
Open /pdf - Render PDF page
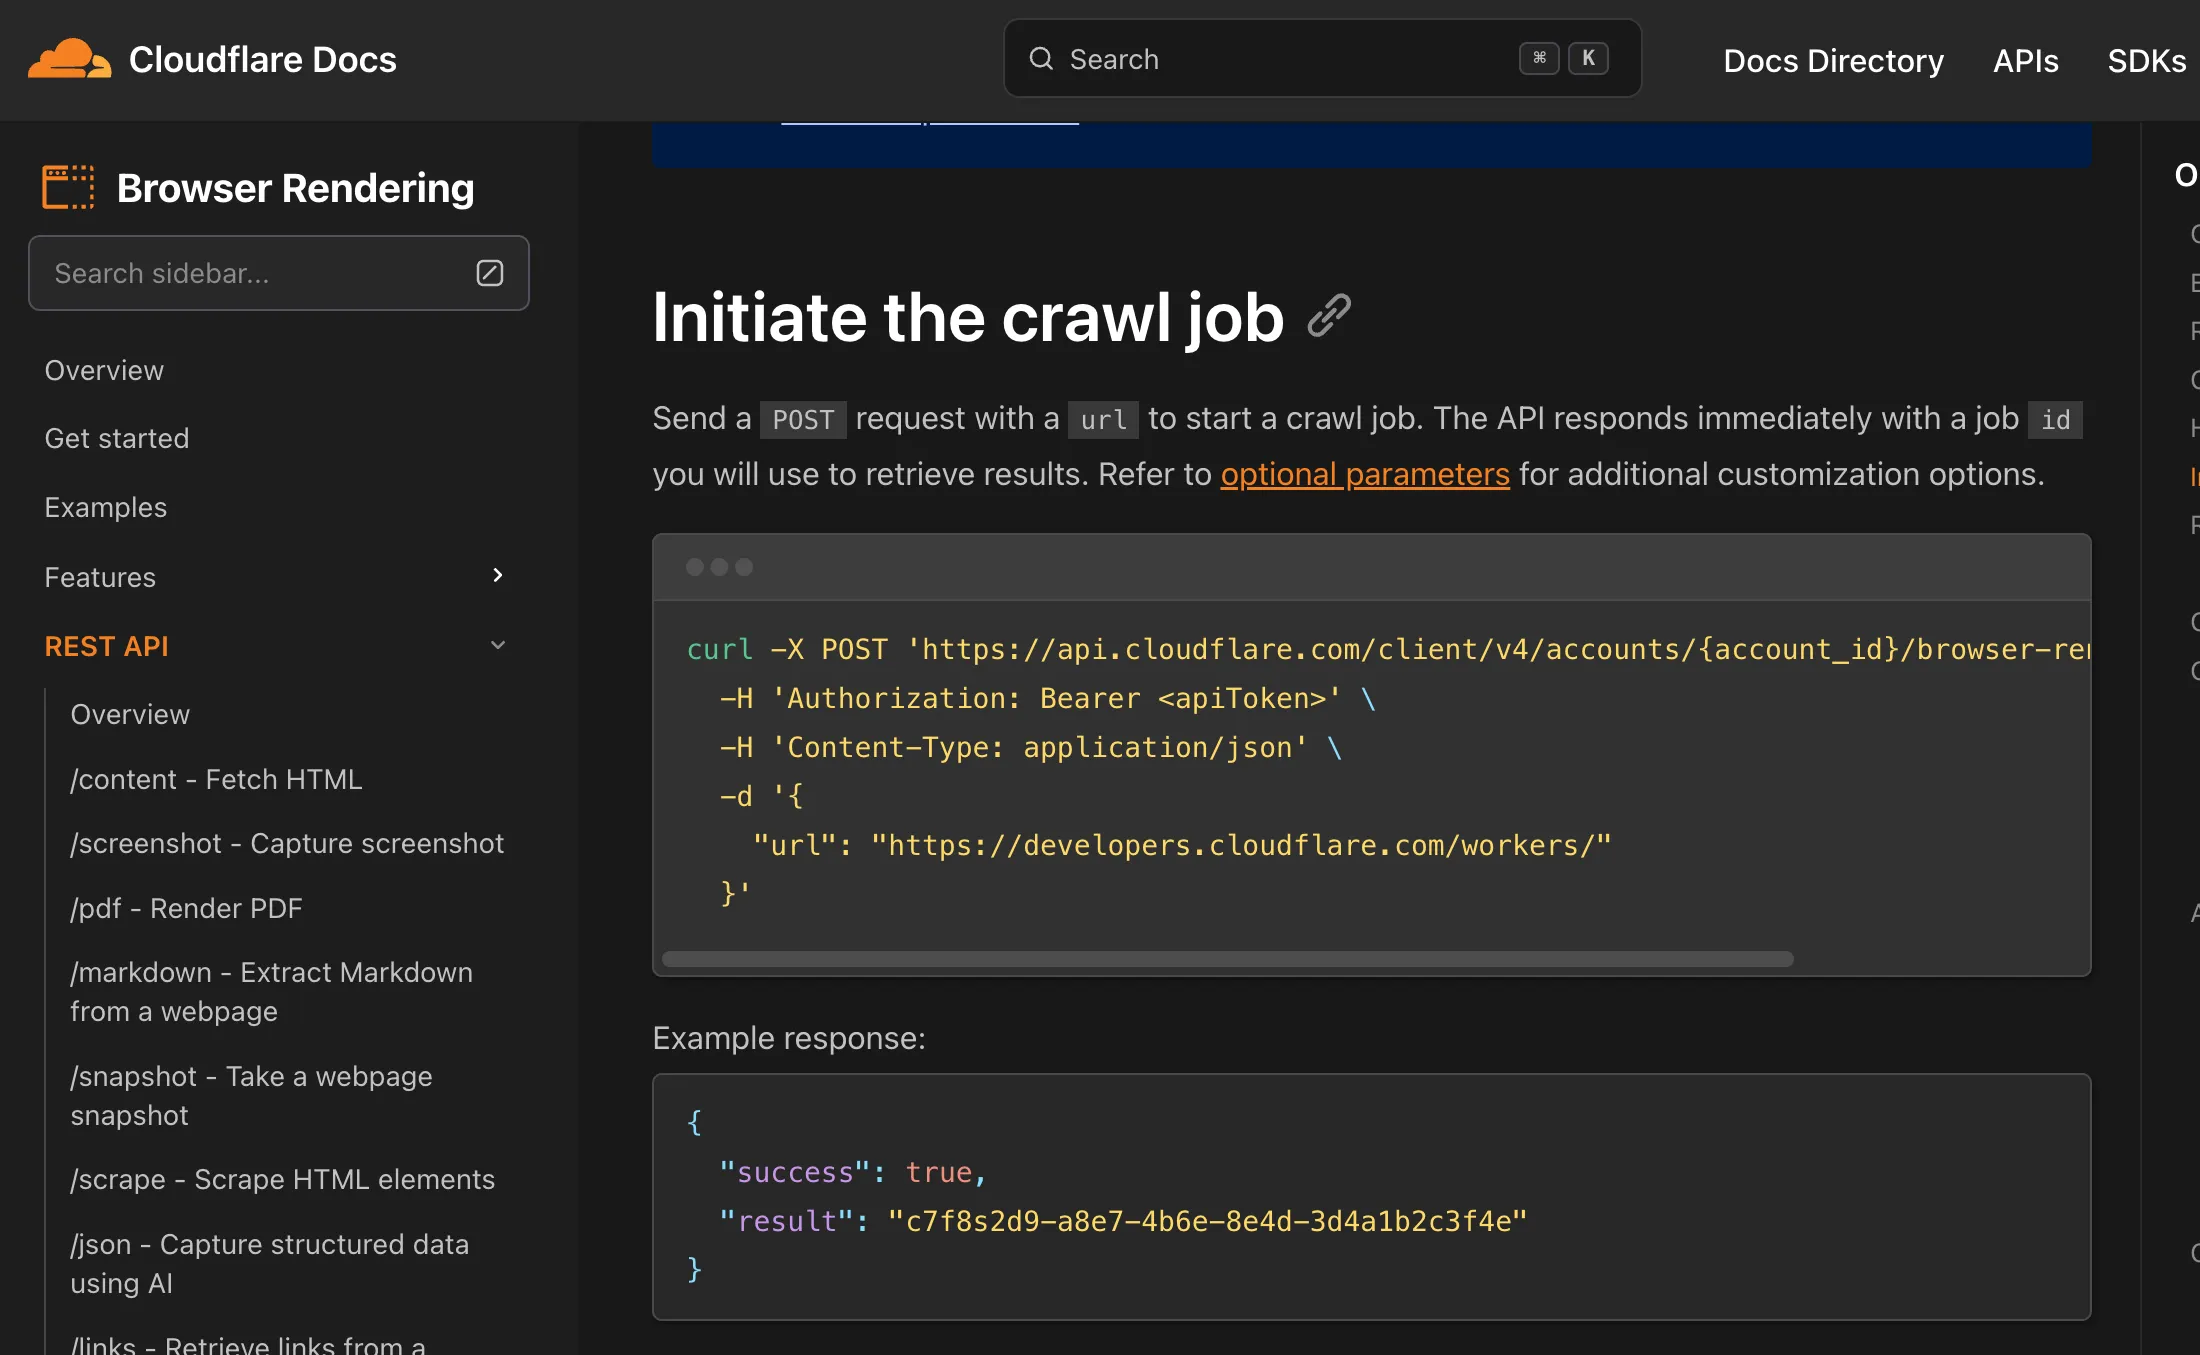(186, 908)
